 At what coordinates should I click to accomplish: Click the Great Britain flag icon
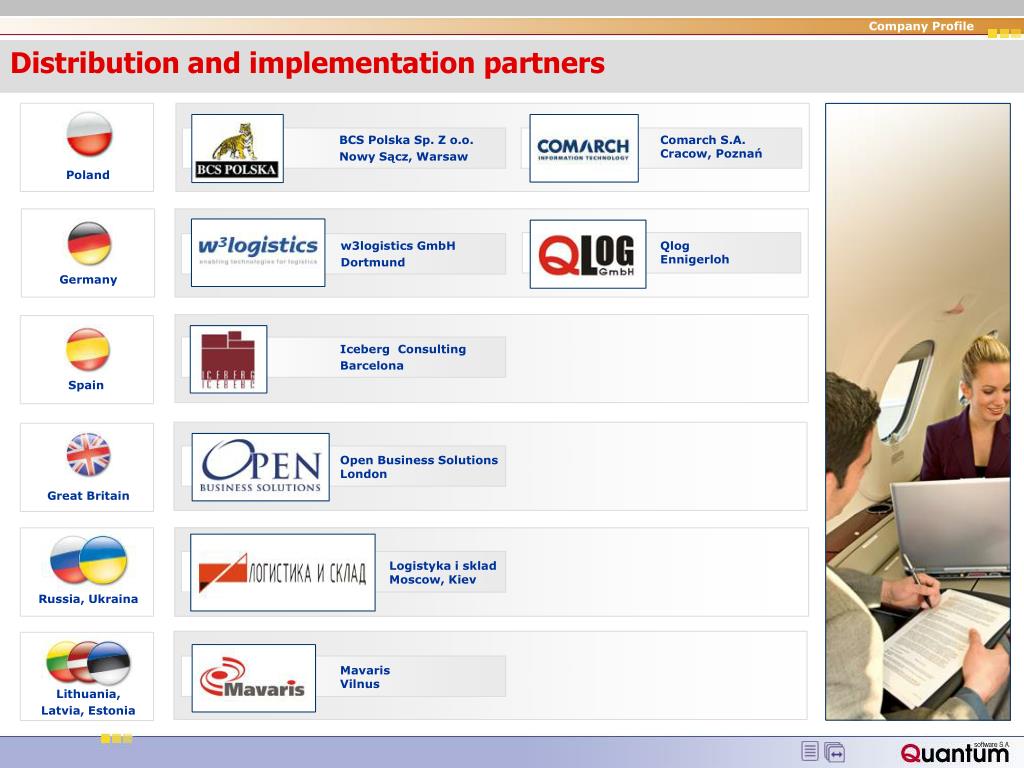[x=88, y=455]
